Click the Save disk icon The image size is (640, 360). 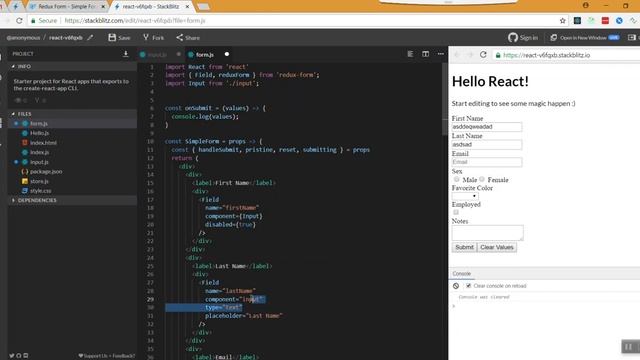(x=112, y=38)
